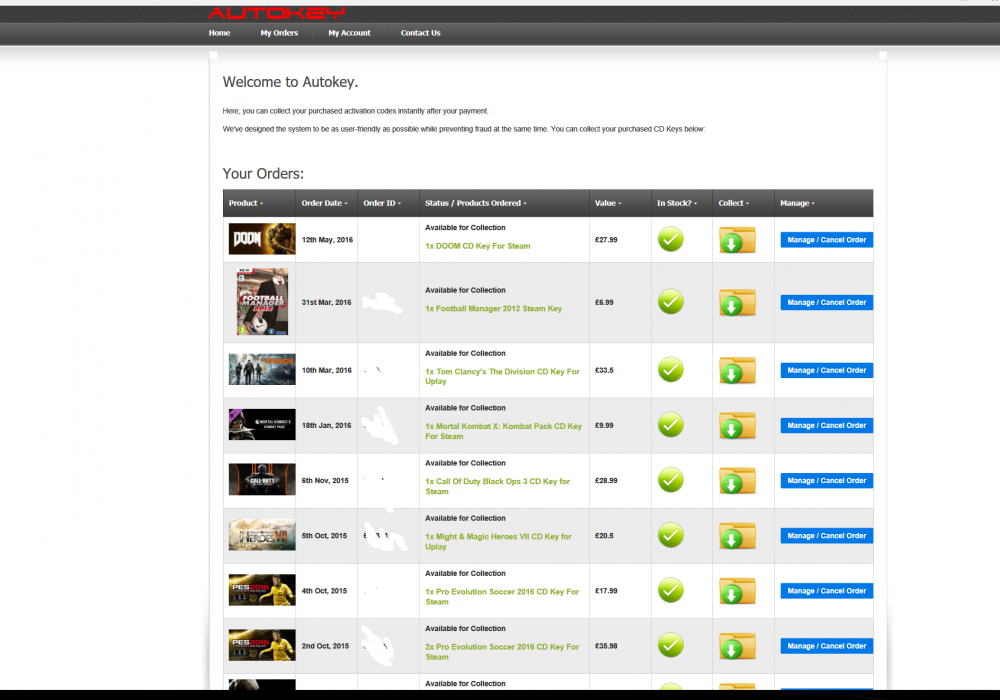
Task: Collect 1x Pro Evolution Soccer 2016 folder icon
Action: tap(737, 591)
